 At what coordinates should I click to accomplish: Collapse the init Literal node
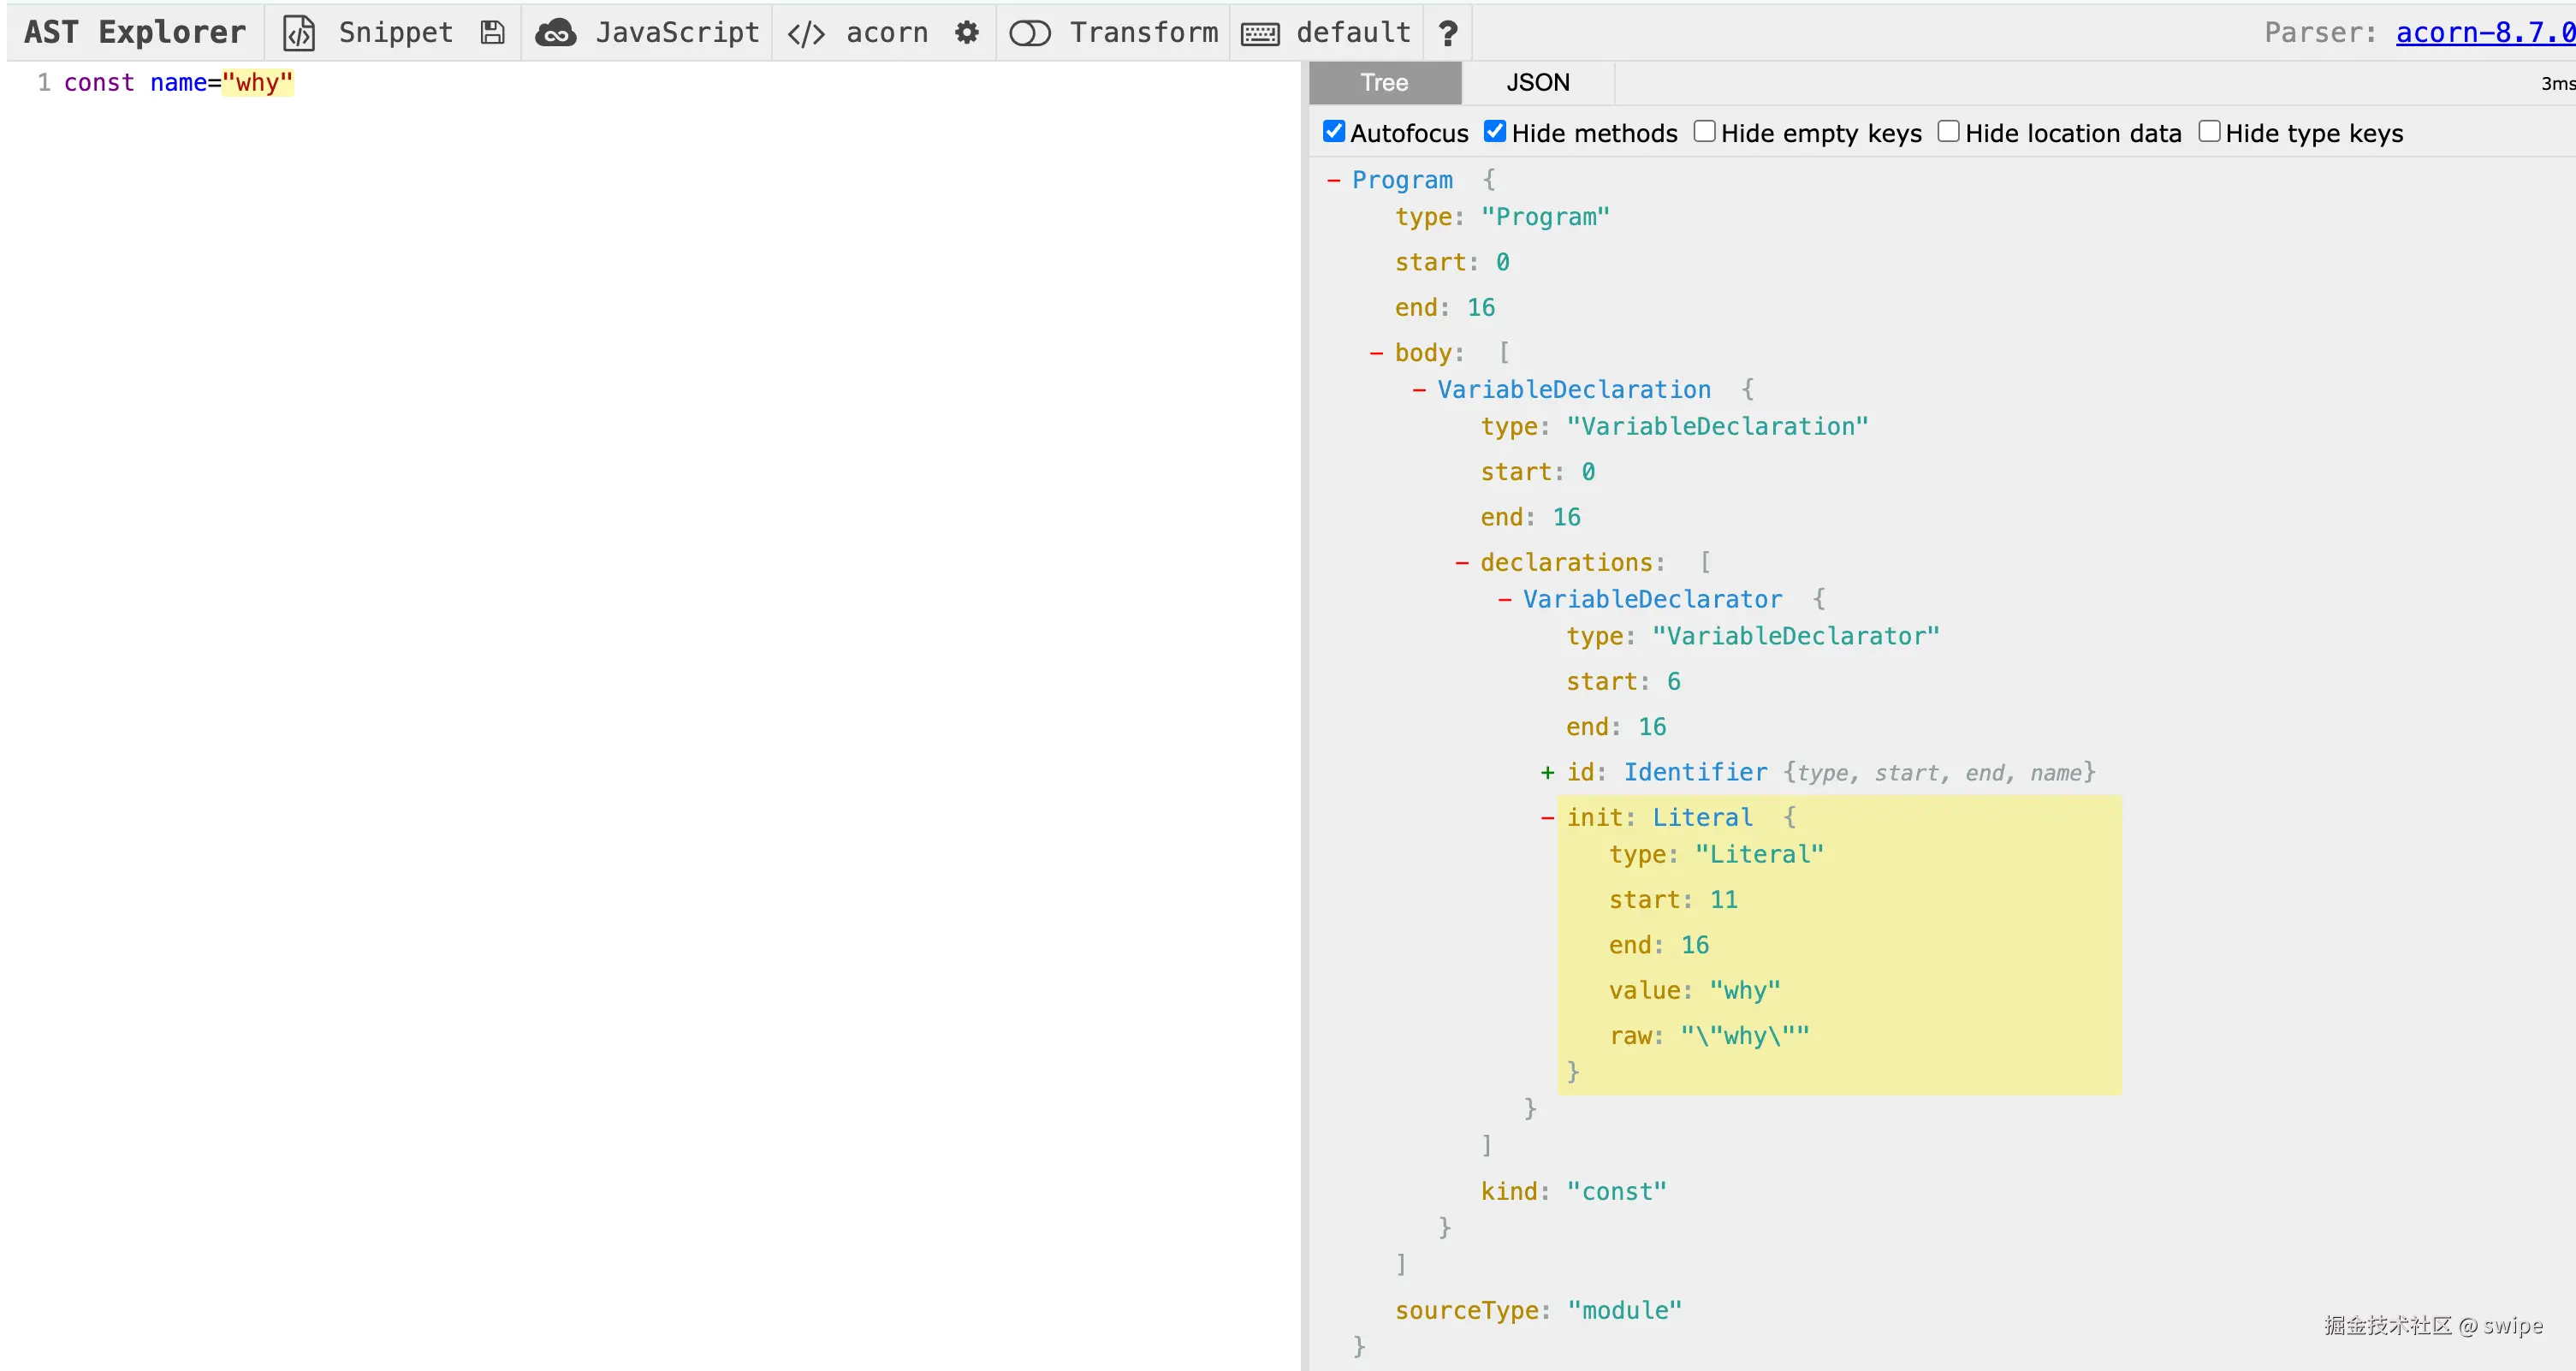[x=1547, y=818]
